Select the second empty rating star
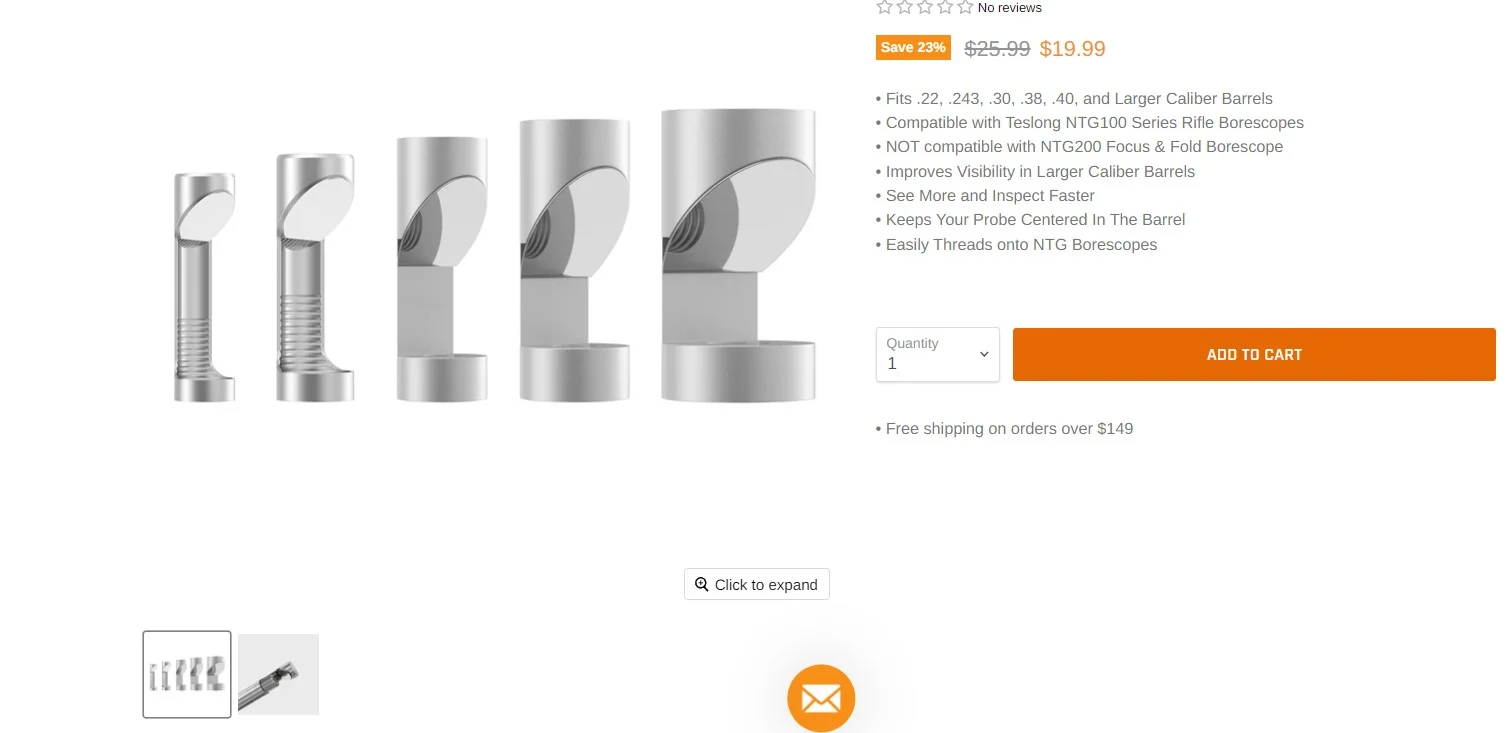The image size is (1512, 733). click(x=904, y=8)
